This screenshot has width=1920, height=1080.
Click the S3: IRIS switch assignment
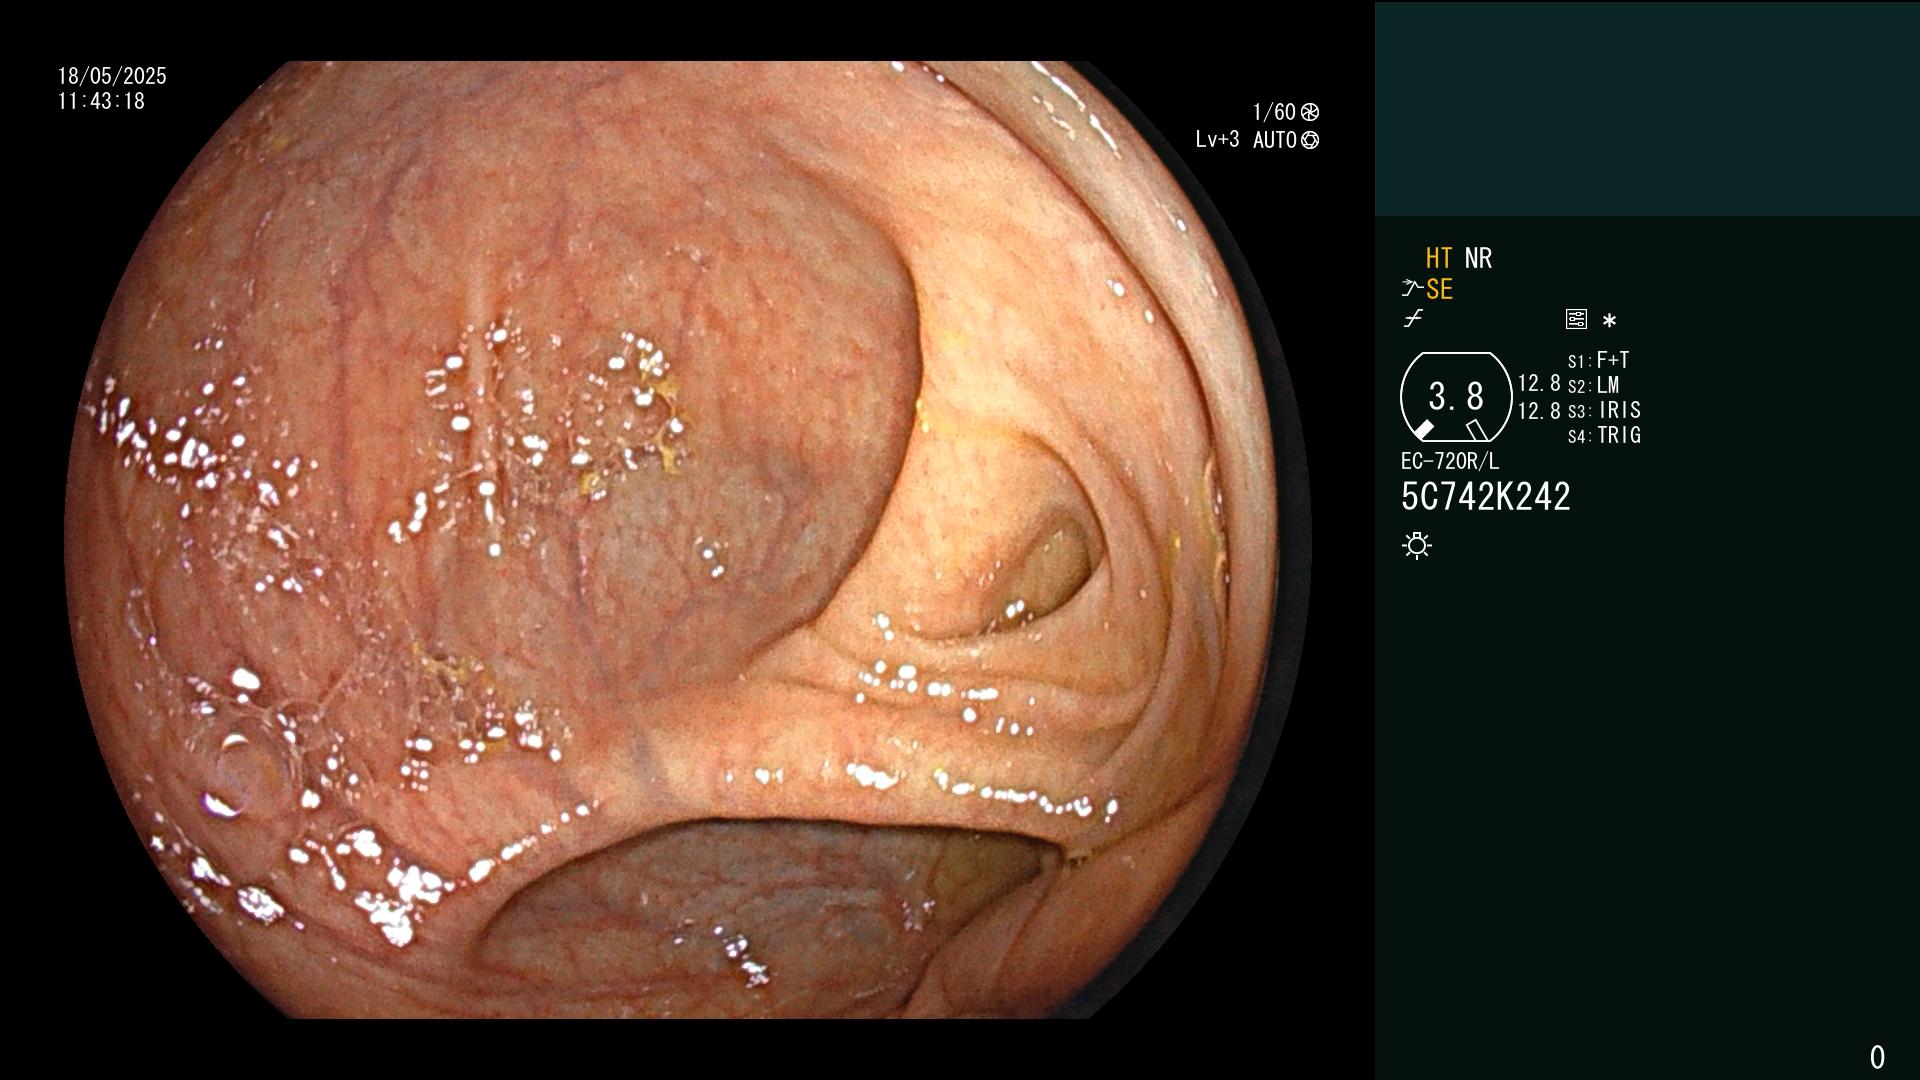pos(1604,411)
